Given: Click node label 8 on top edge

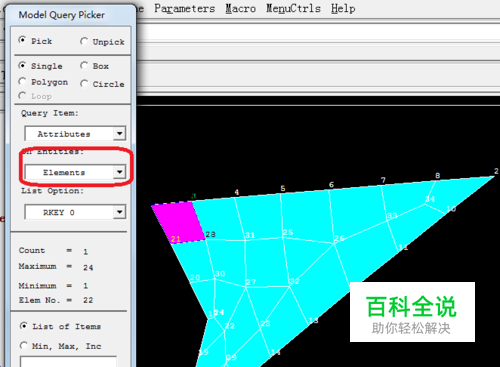Looking at the screenshot, I should coord(438,176).
